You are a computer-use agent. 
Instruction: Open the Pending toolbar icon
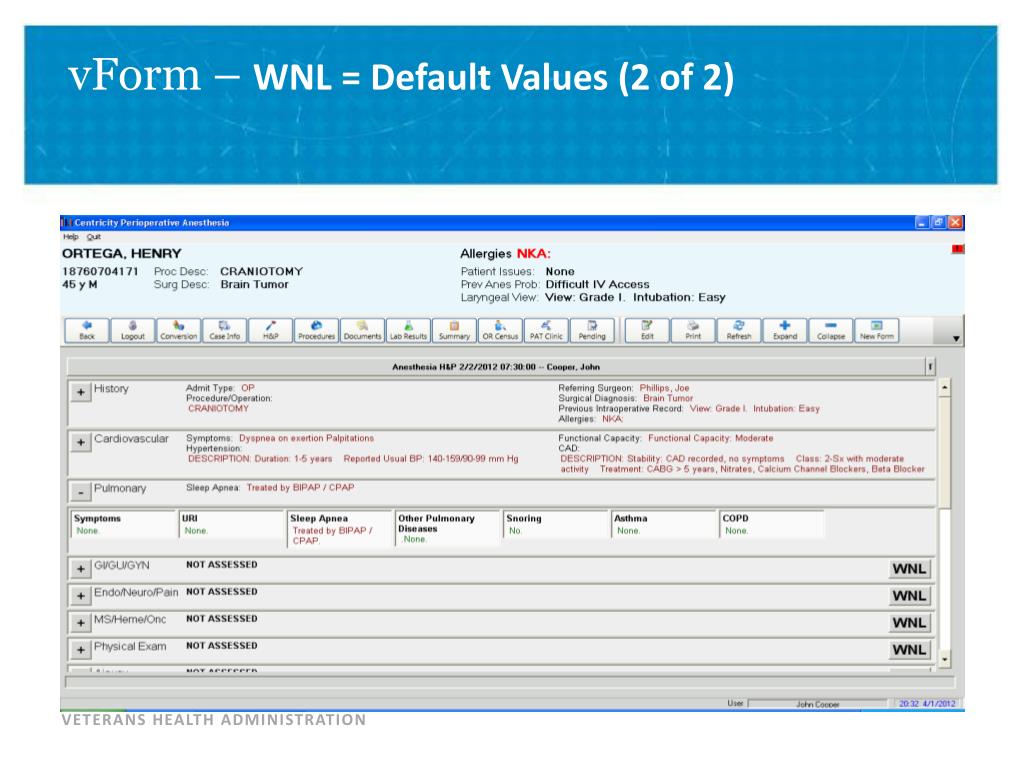592,330
